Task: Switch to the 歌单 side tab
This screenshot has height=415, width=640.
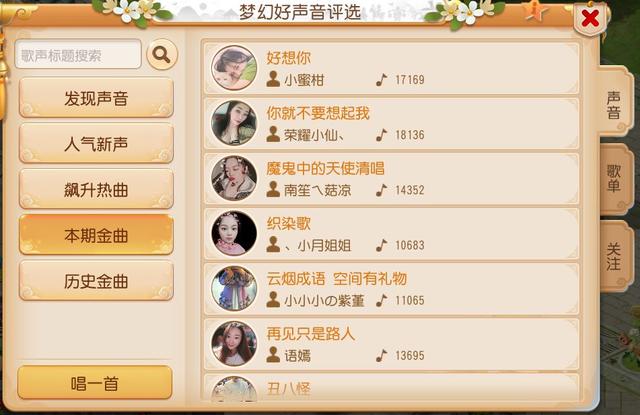Action: [x=615, y=178]
